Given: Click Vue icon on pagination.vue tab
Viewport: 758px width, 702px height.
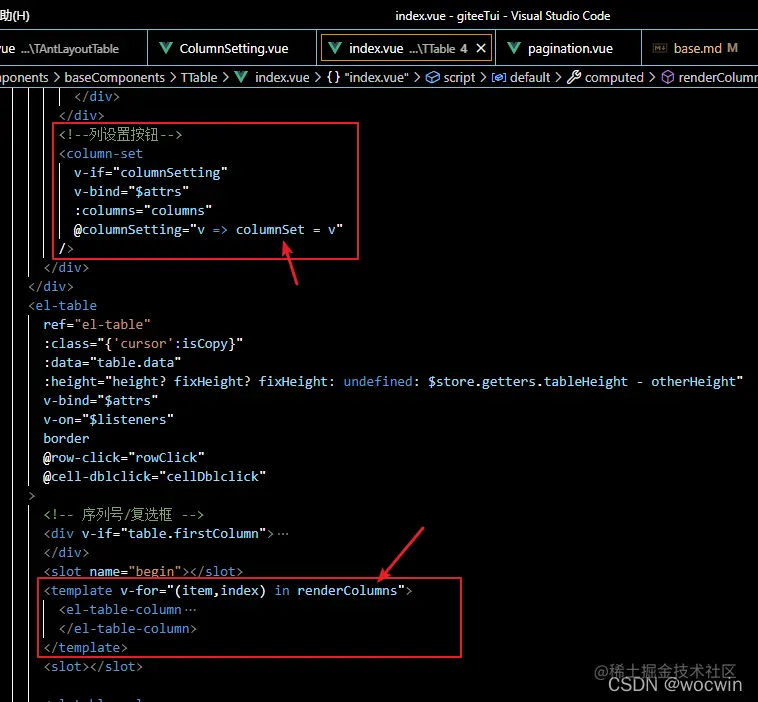Looking at the screenshot, I should click(514, 48).
